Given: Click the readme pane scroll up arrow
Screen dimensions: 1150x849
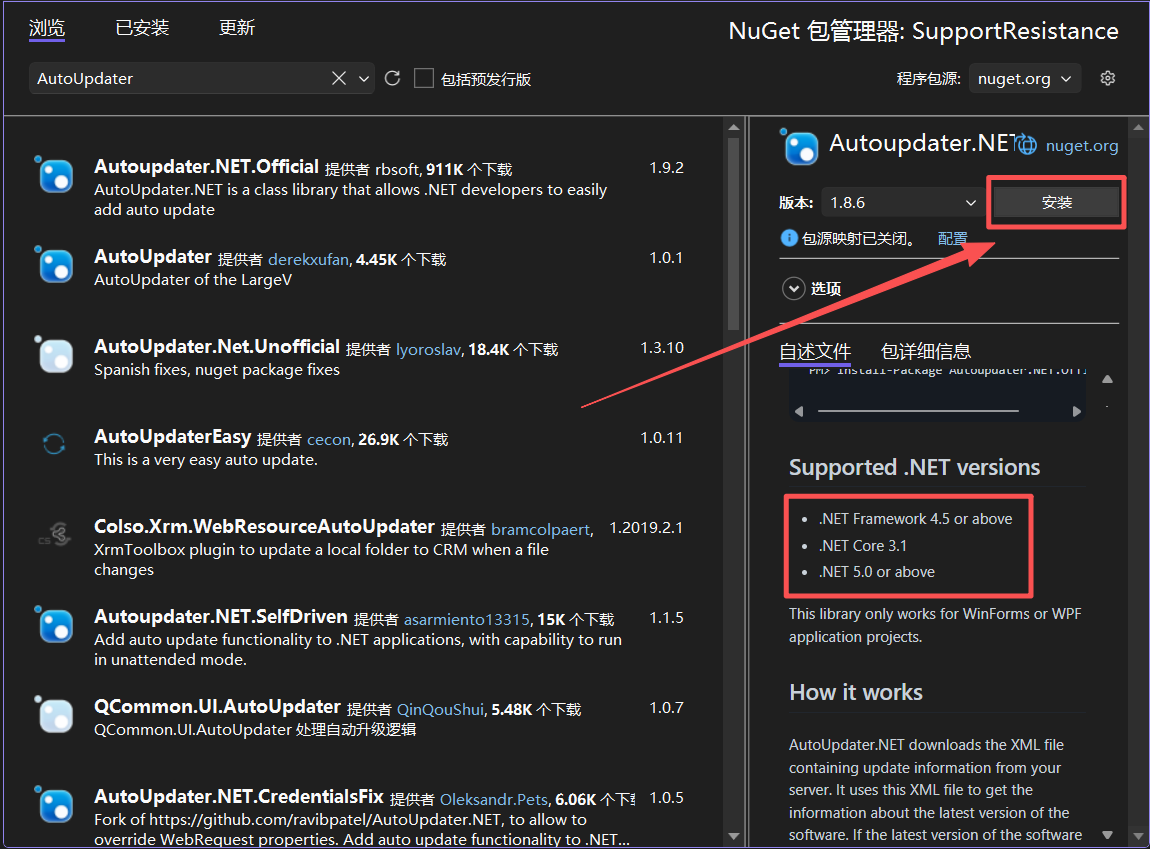Looking at the screenshot, I should (1107, 379).
